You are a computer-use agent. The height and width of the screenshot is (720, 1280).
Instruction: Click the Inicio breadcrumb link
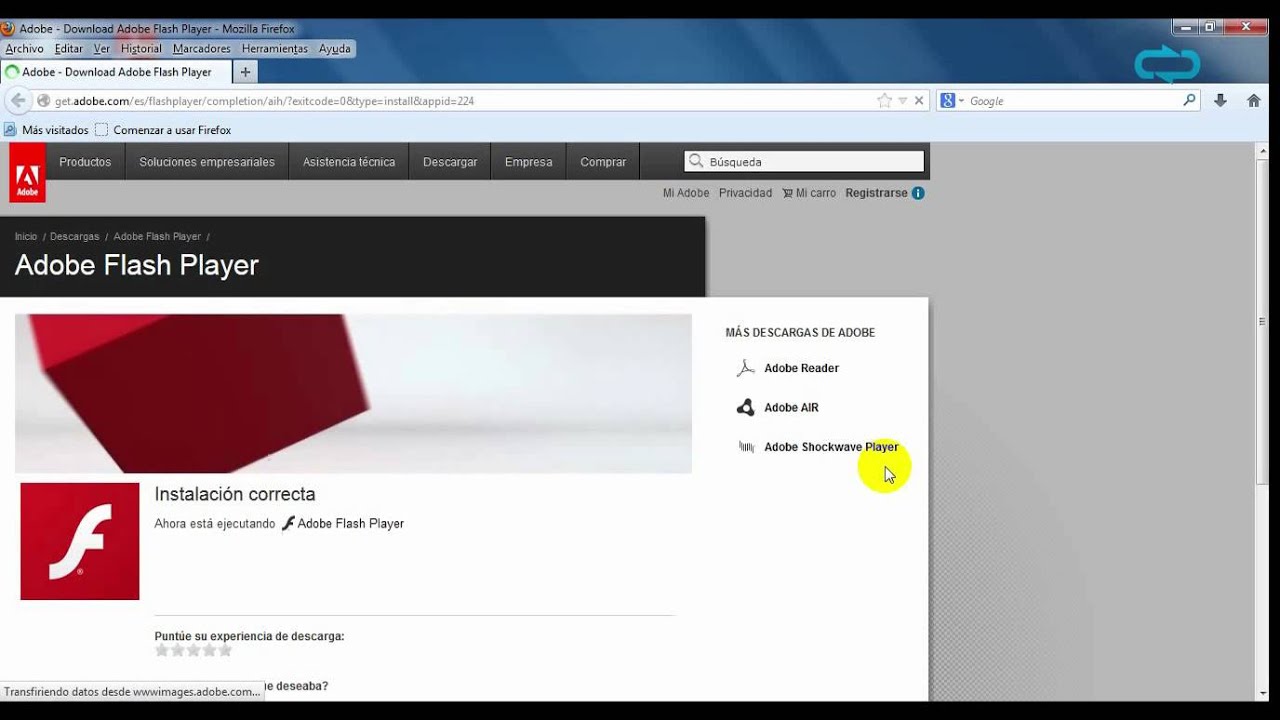click(x=26, y=237)
